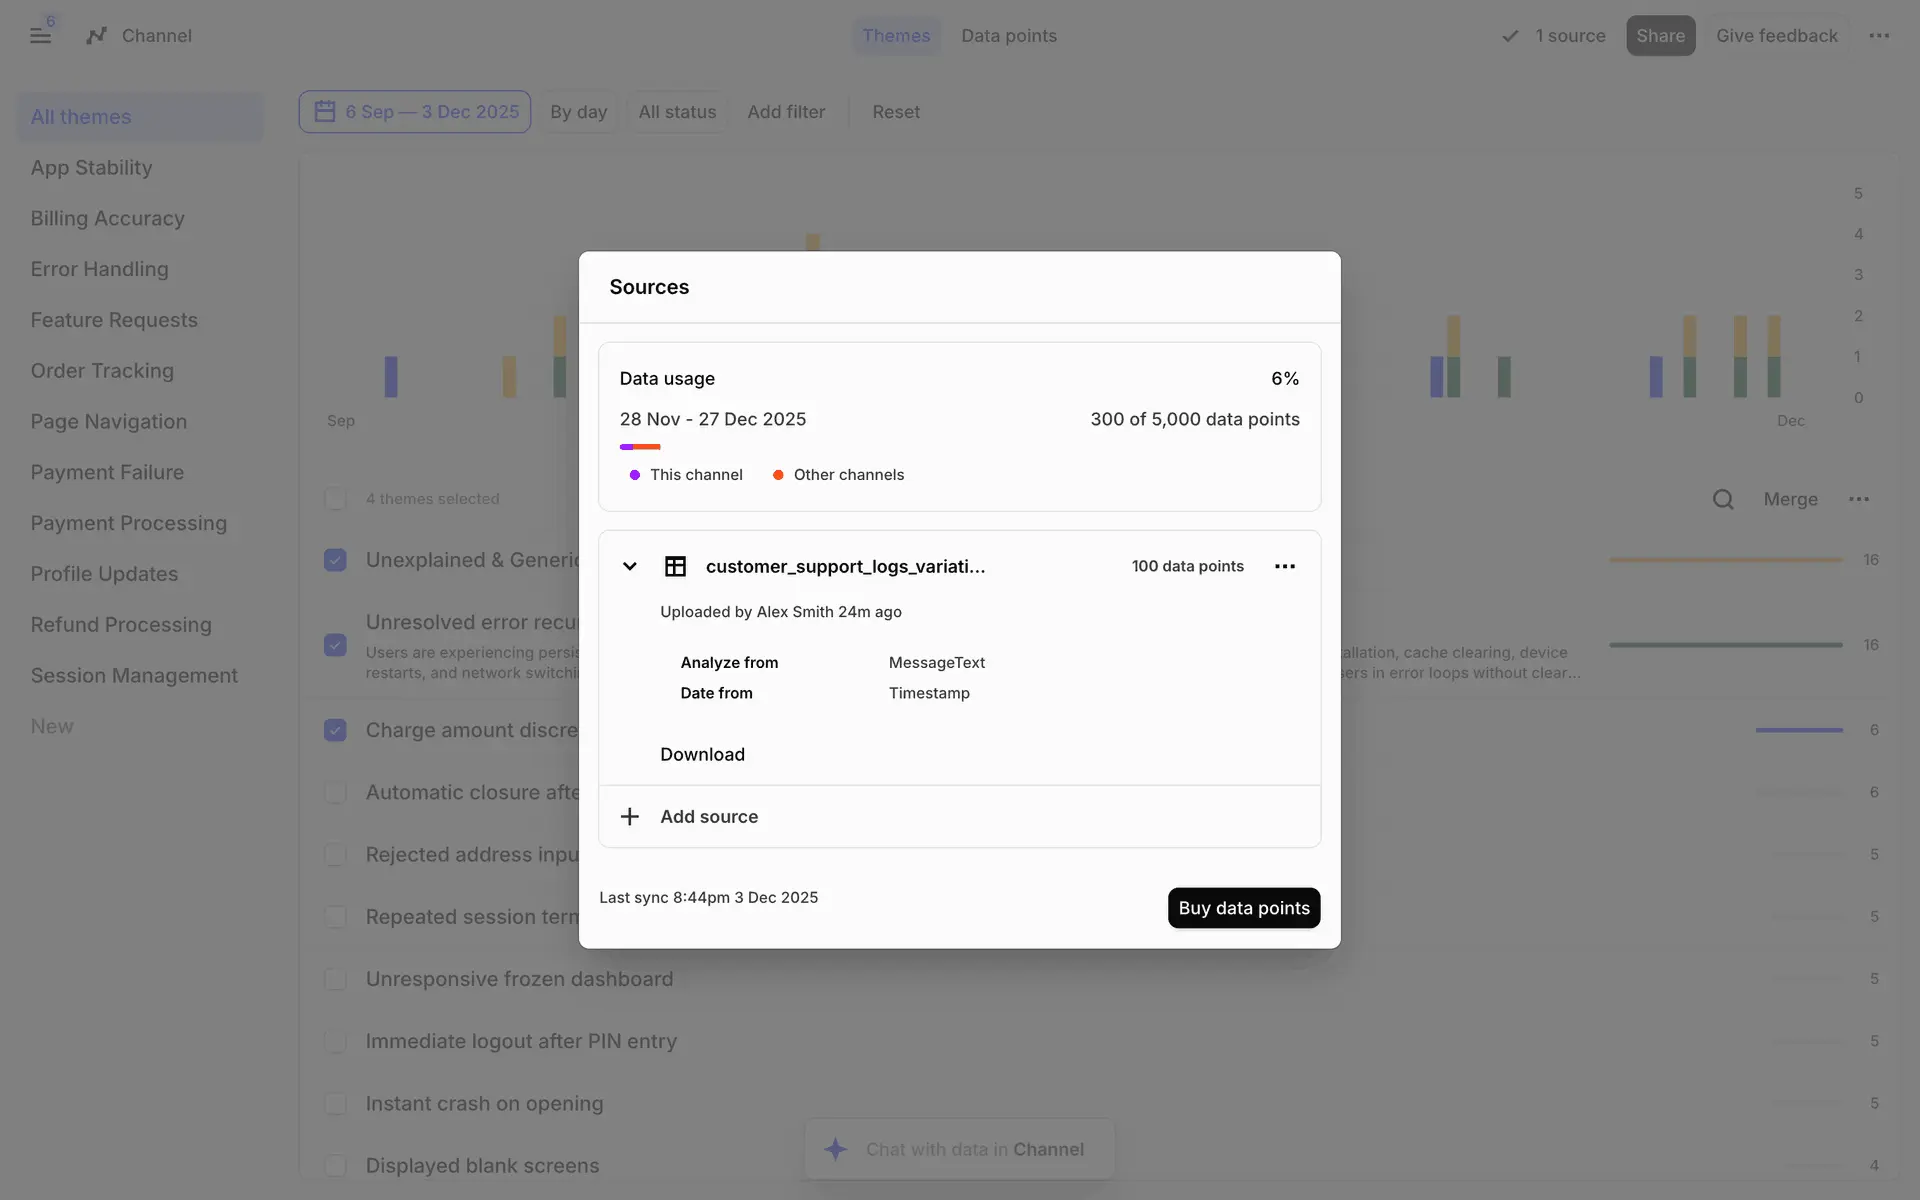Image resolution: width=1920 pixels, height=1200 pixels.
Task: Collapse the customer_support_logs source chevron
Action: (x=630, y=566)
